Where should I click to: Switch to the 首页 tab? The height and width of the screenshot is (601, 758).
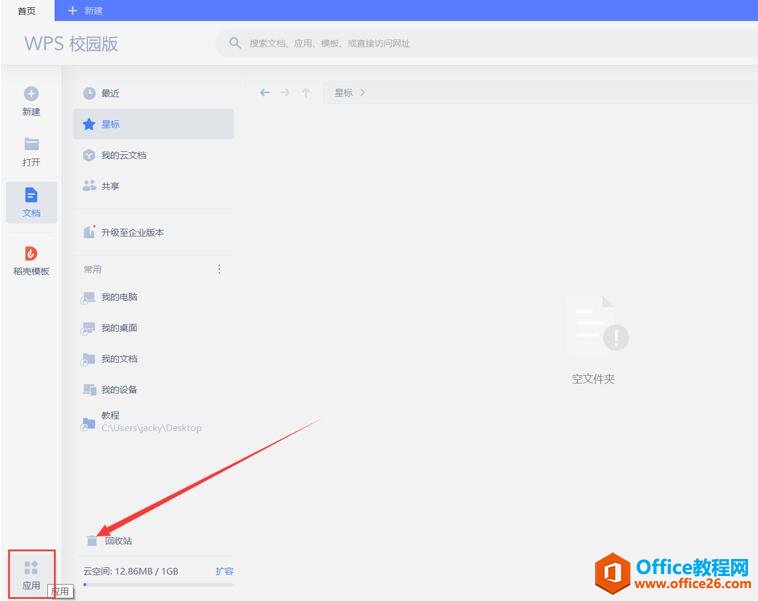pos(27,11)
